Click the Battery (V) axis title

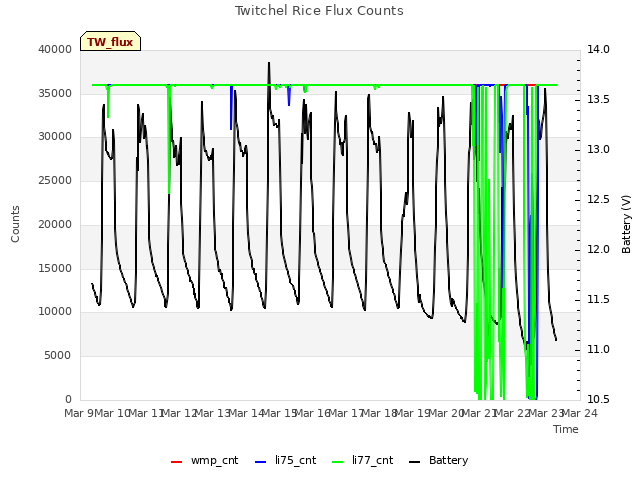coord(626,224)
